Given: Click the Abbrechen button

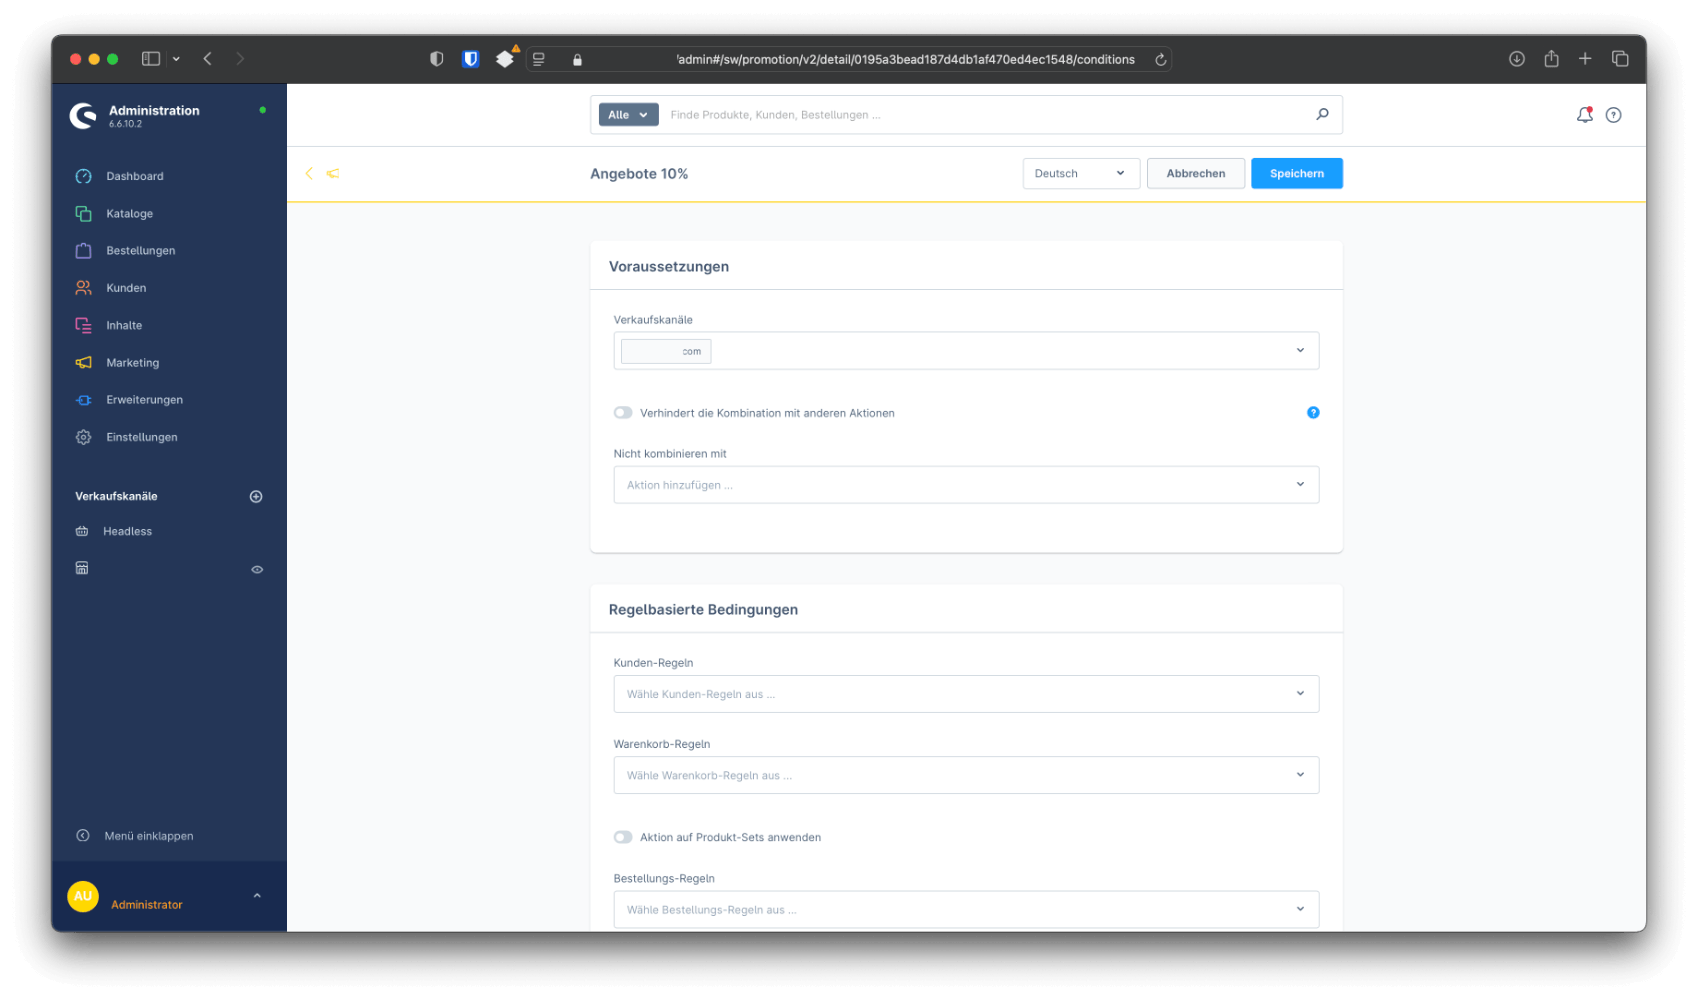Looking at the screenshot, I should [1195, 173].
